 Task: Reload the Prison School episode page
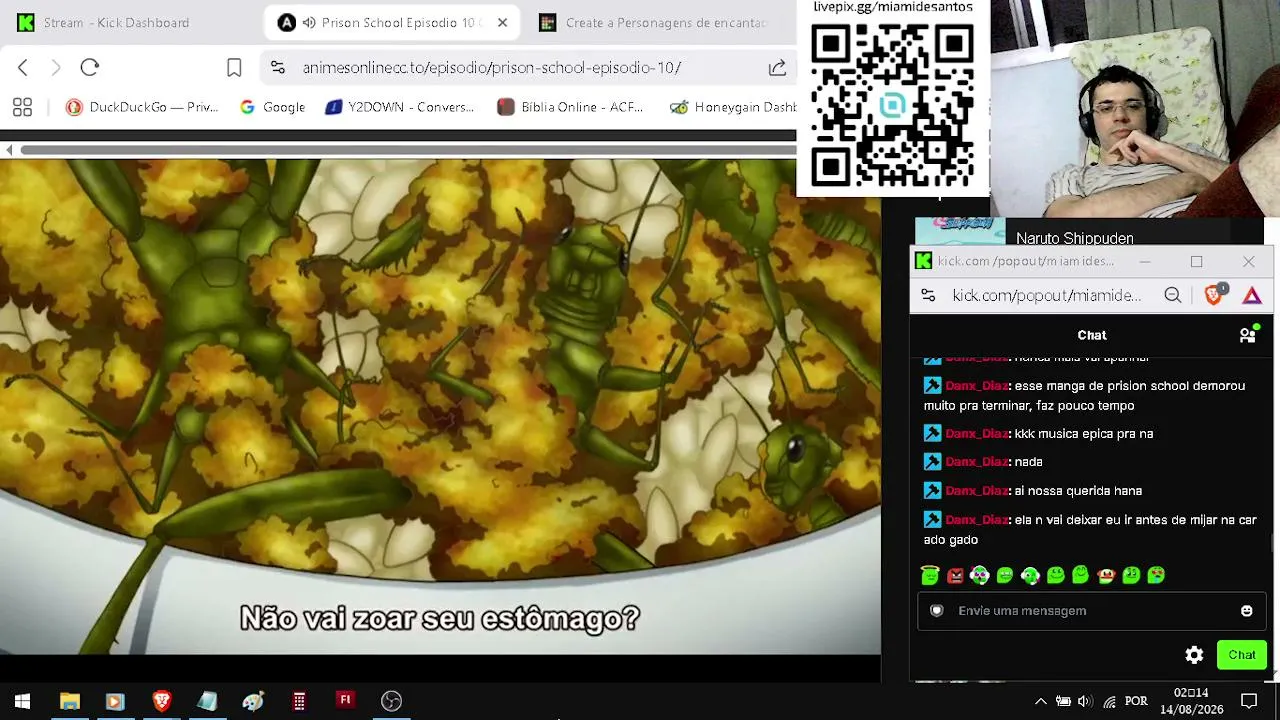(90, 67)
